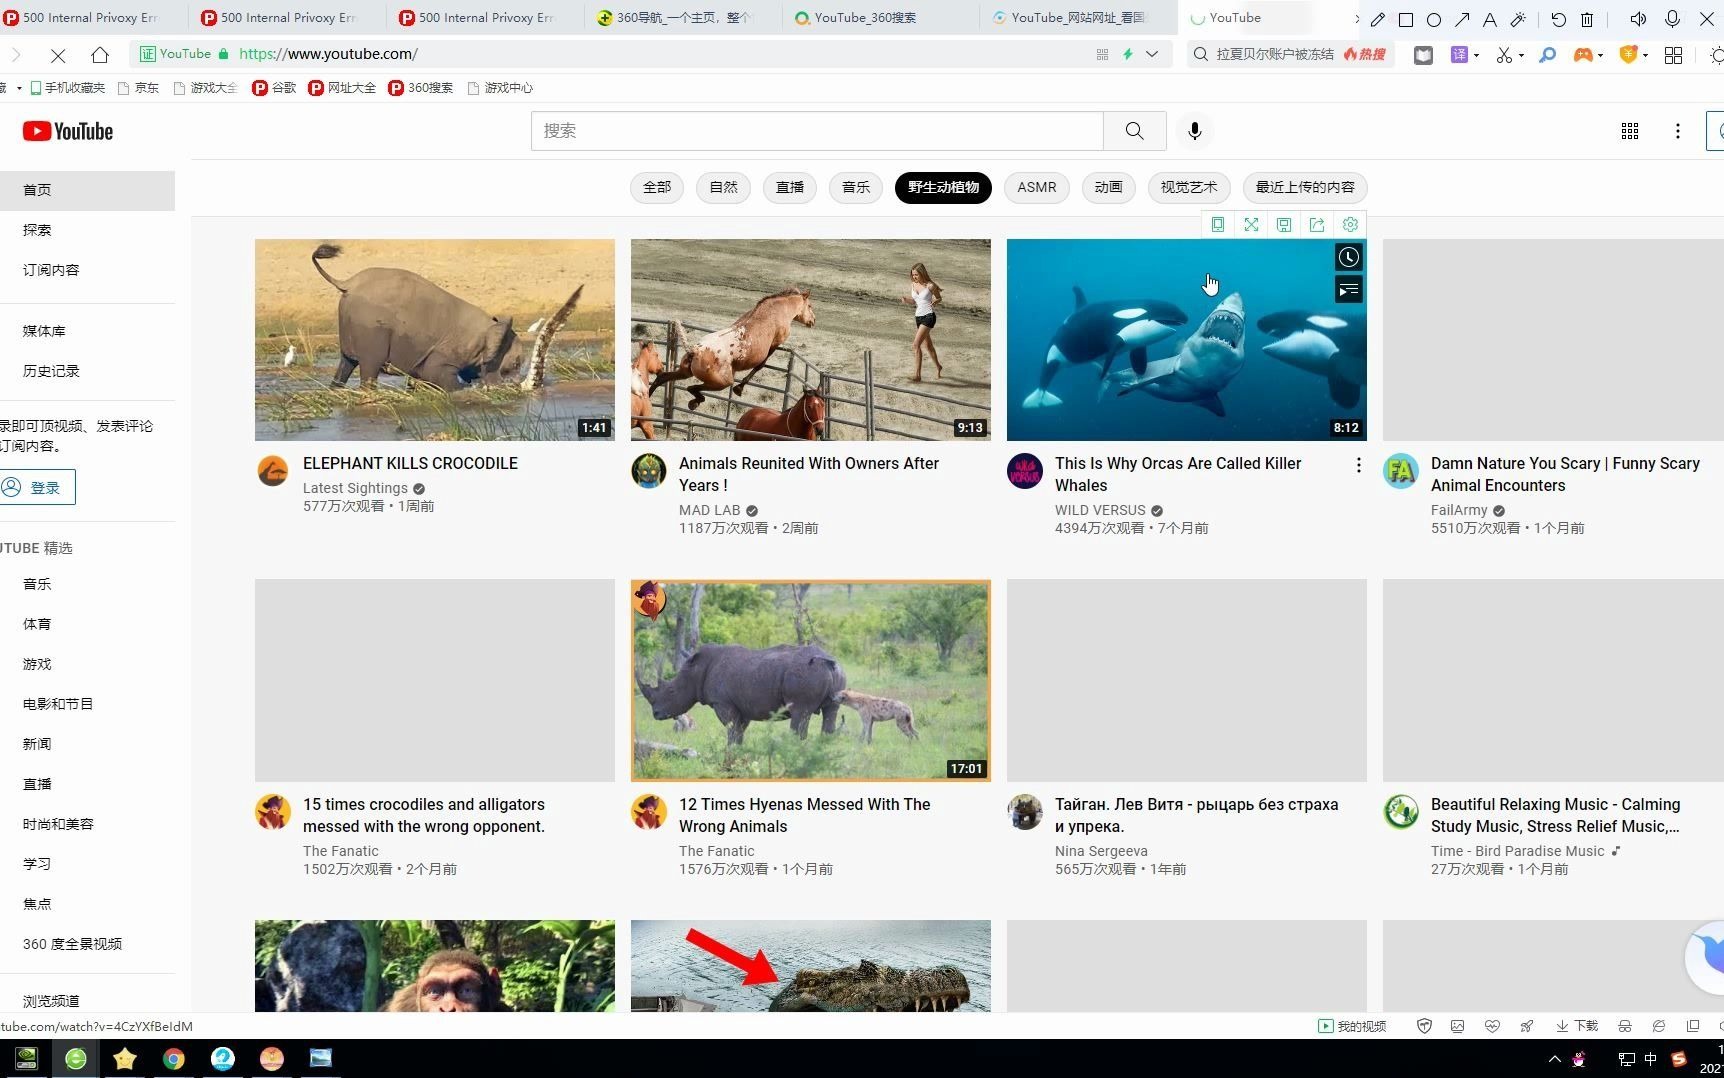Open 我的视频 in the status bar
The height and width of the screenshot is (1078, 1724).
(x=1352, y=1026)
